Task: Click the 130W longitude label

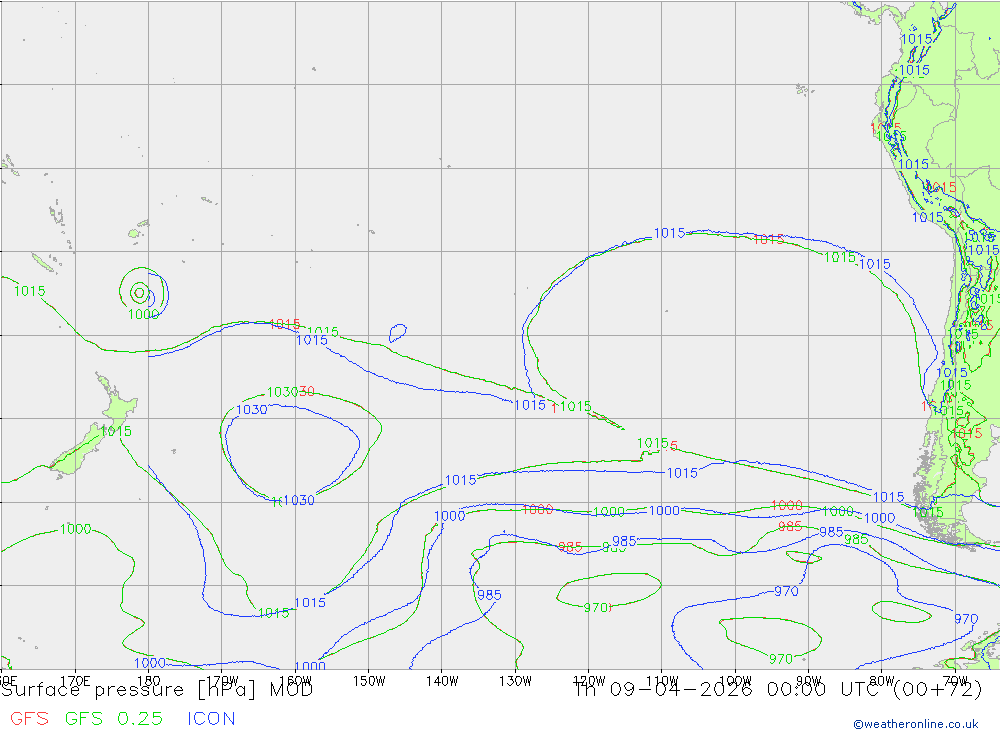Action: (515, 681)
